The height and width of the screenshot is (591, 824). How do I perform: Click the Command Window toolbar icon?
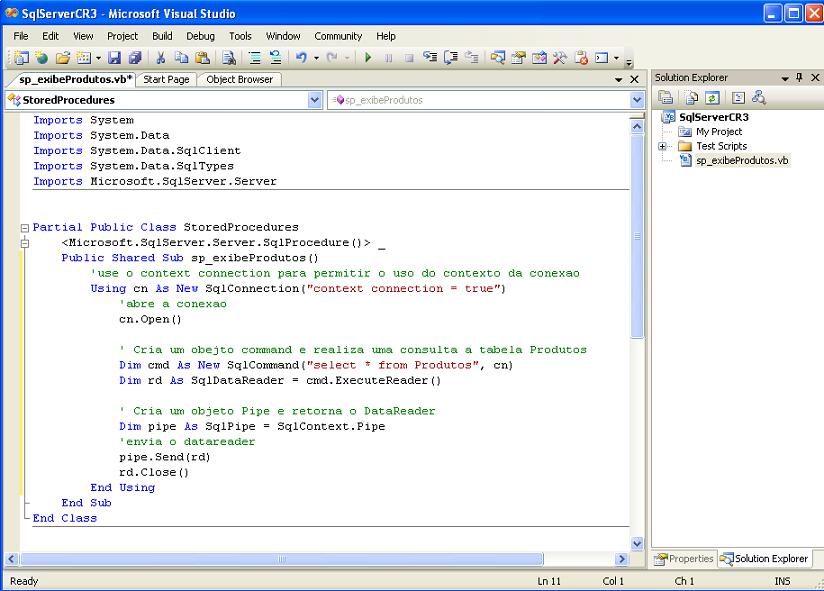(x=602, y=57)
